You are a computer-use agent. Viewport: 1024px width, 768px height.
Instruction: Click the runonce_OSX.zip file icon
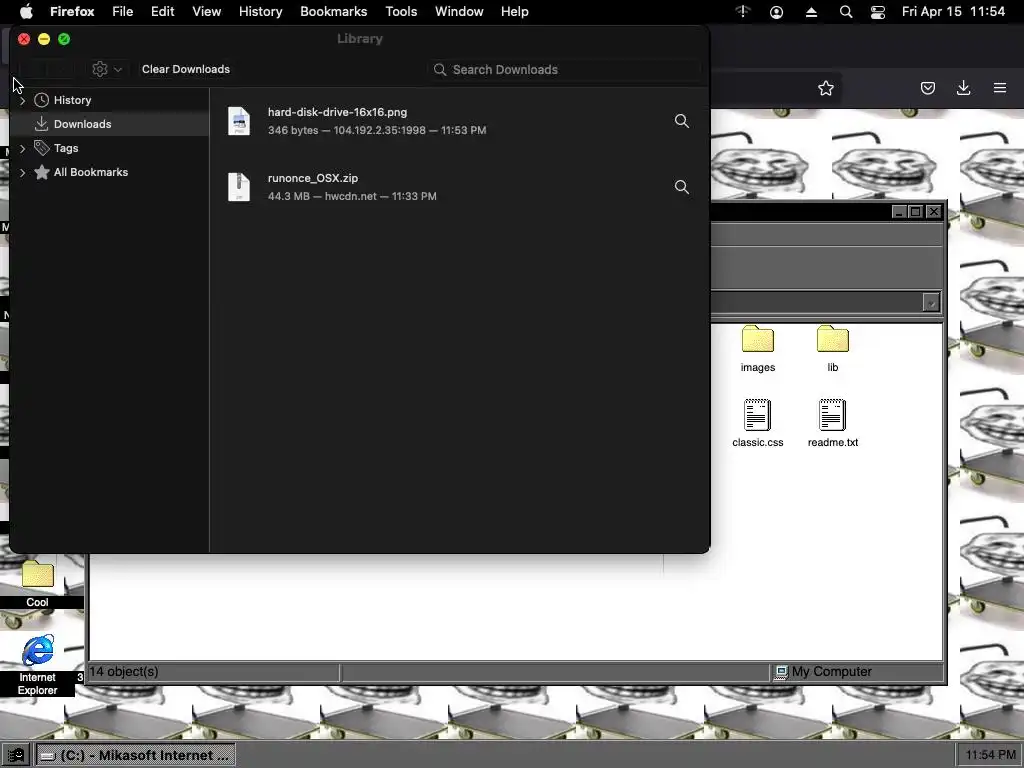point(239,187)
